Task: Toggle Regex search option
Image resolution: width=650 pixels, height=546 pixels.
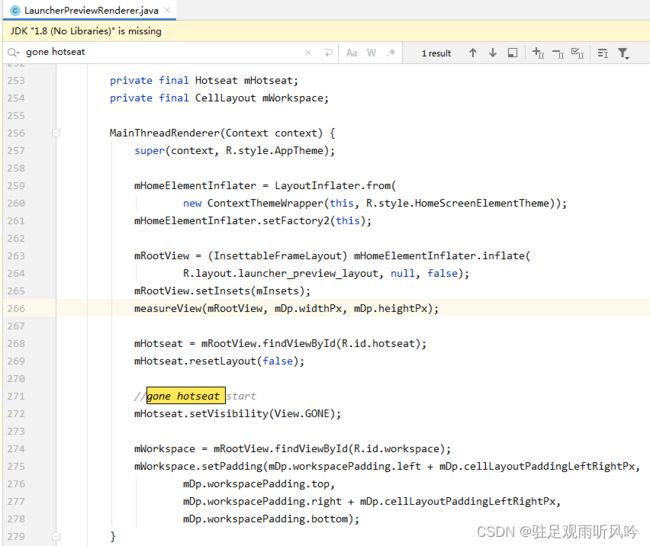Action: 391,53
